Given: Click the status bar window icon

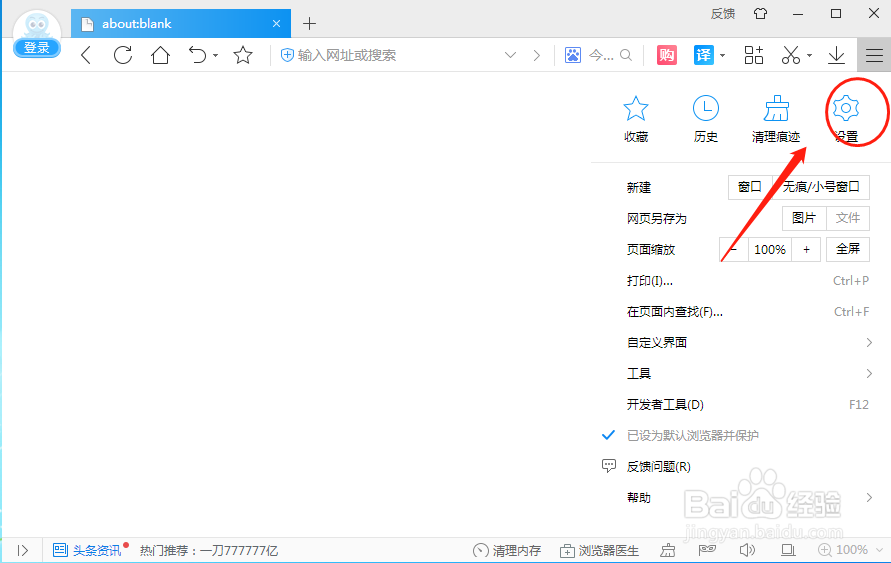Looking at the screenshot, I should coord(788,550).
